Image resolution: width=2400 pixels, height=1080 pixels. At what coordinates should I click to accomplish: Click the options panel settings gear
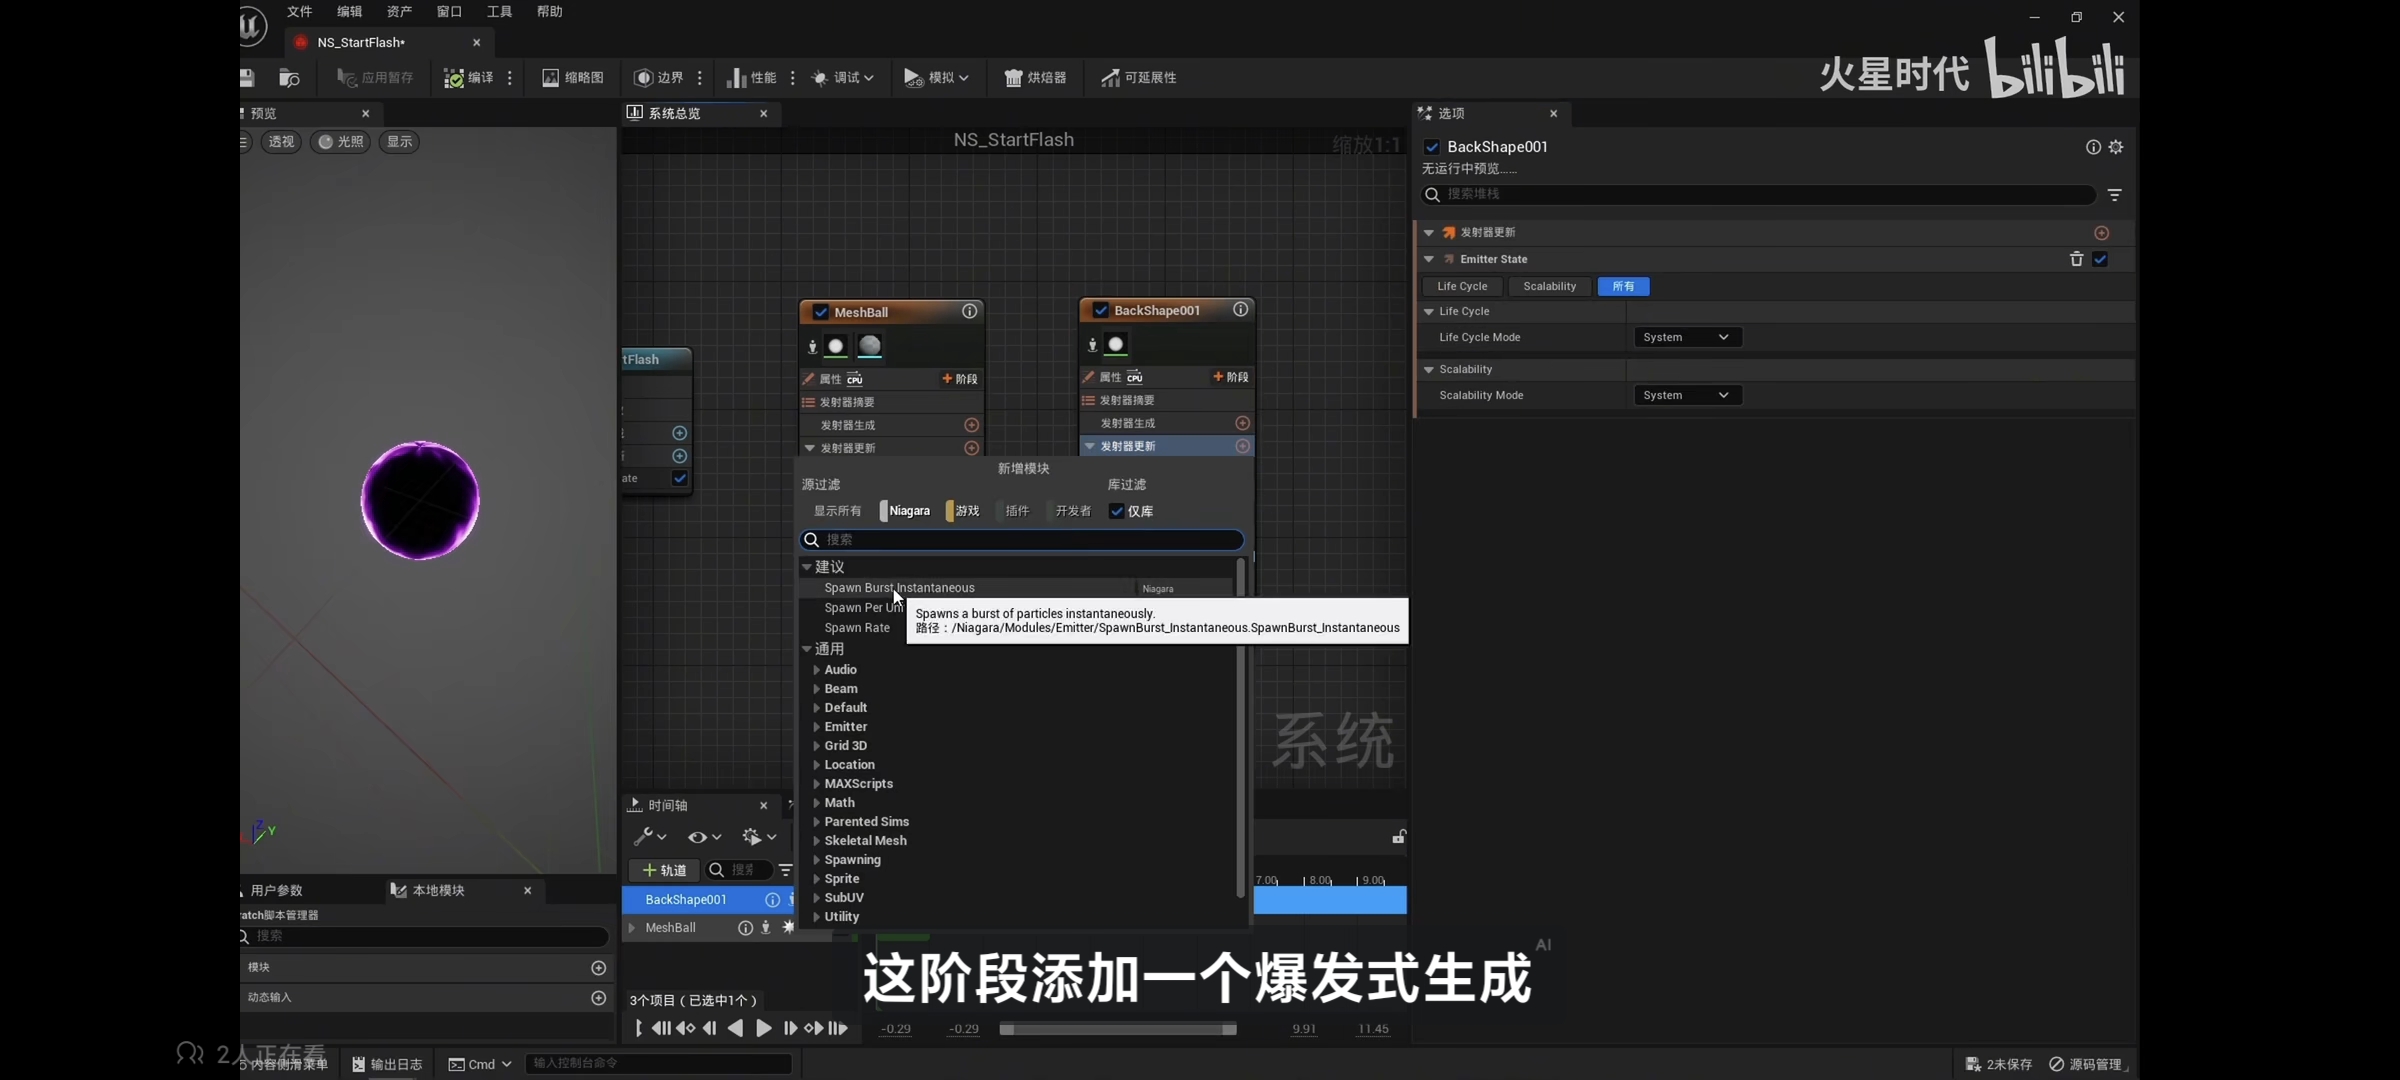point(2116,147)
